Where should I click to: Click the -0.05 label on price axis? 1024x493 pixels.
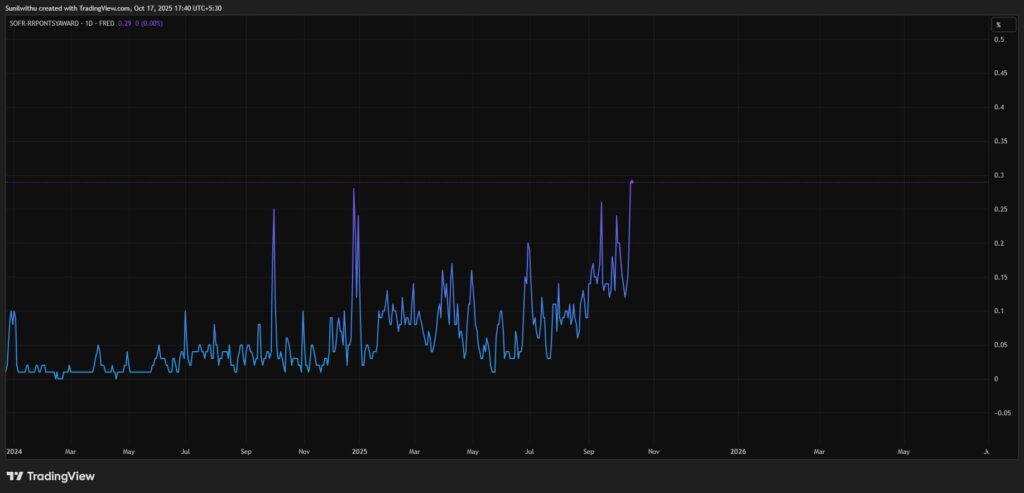point(996,412)
